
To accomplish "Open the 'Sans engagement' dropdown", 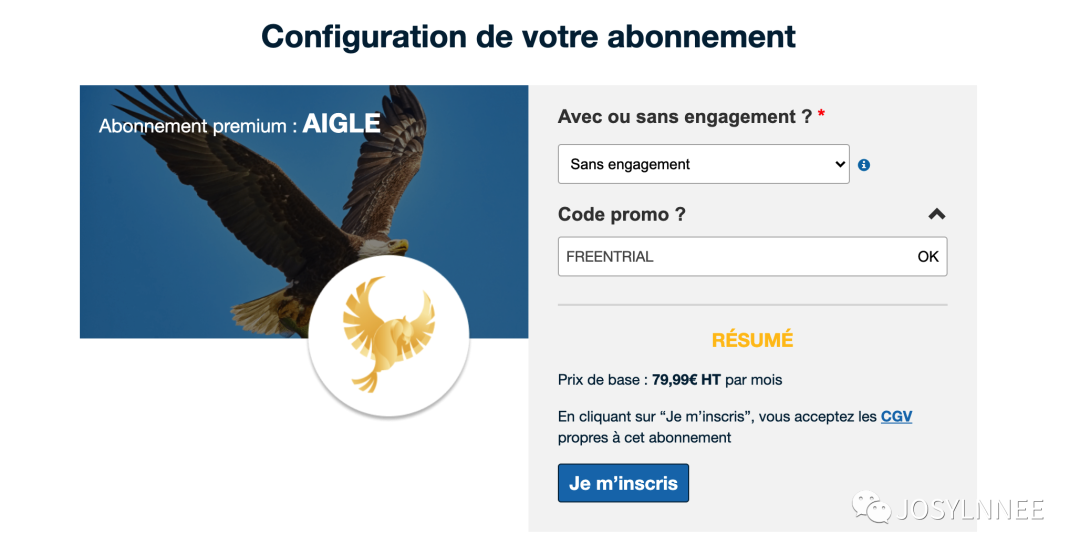I will point(703,164).
